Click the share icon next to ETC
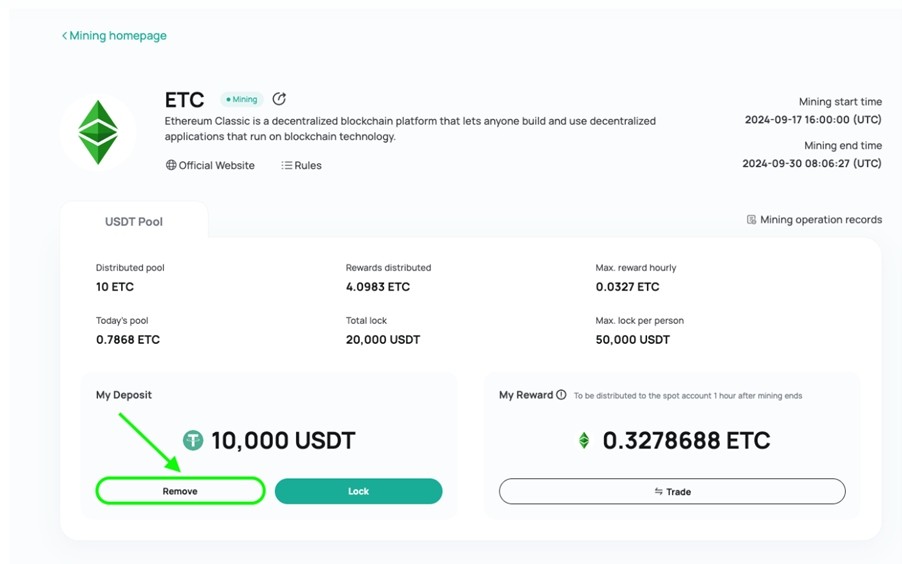 pyautogui.click(x=279, y=99)
